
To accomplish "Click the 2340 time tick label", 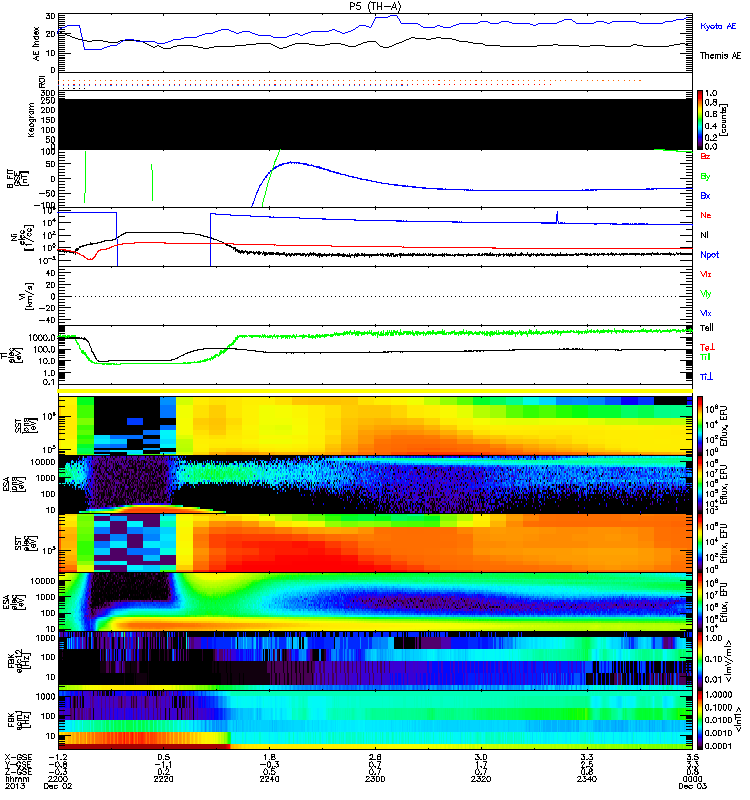I will pos(587,779).
